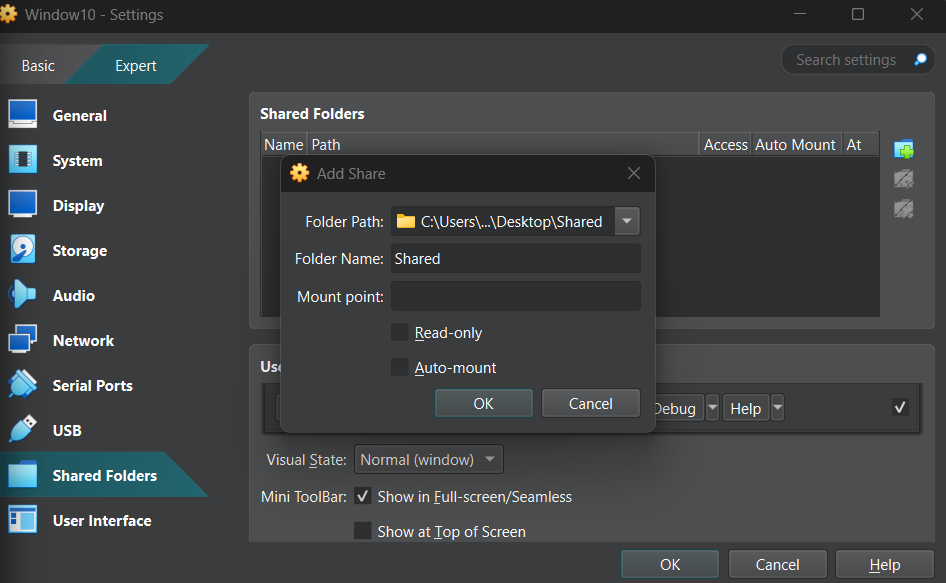Click the Network monitors icon in sidebar
The width and height of the screenshot is (946, 583).
click(23, 339)
